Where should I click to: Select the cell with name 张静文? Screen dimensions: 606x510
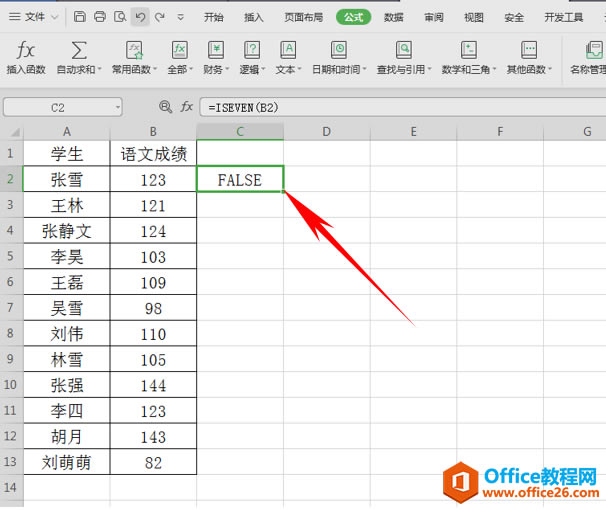coord(67,231)
